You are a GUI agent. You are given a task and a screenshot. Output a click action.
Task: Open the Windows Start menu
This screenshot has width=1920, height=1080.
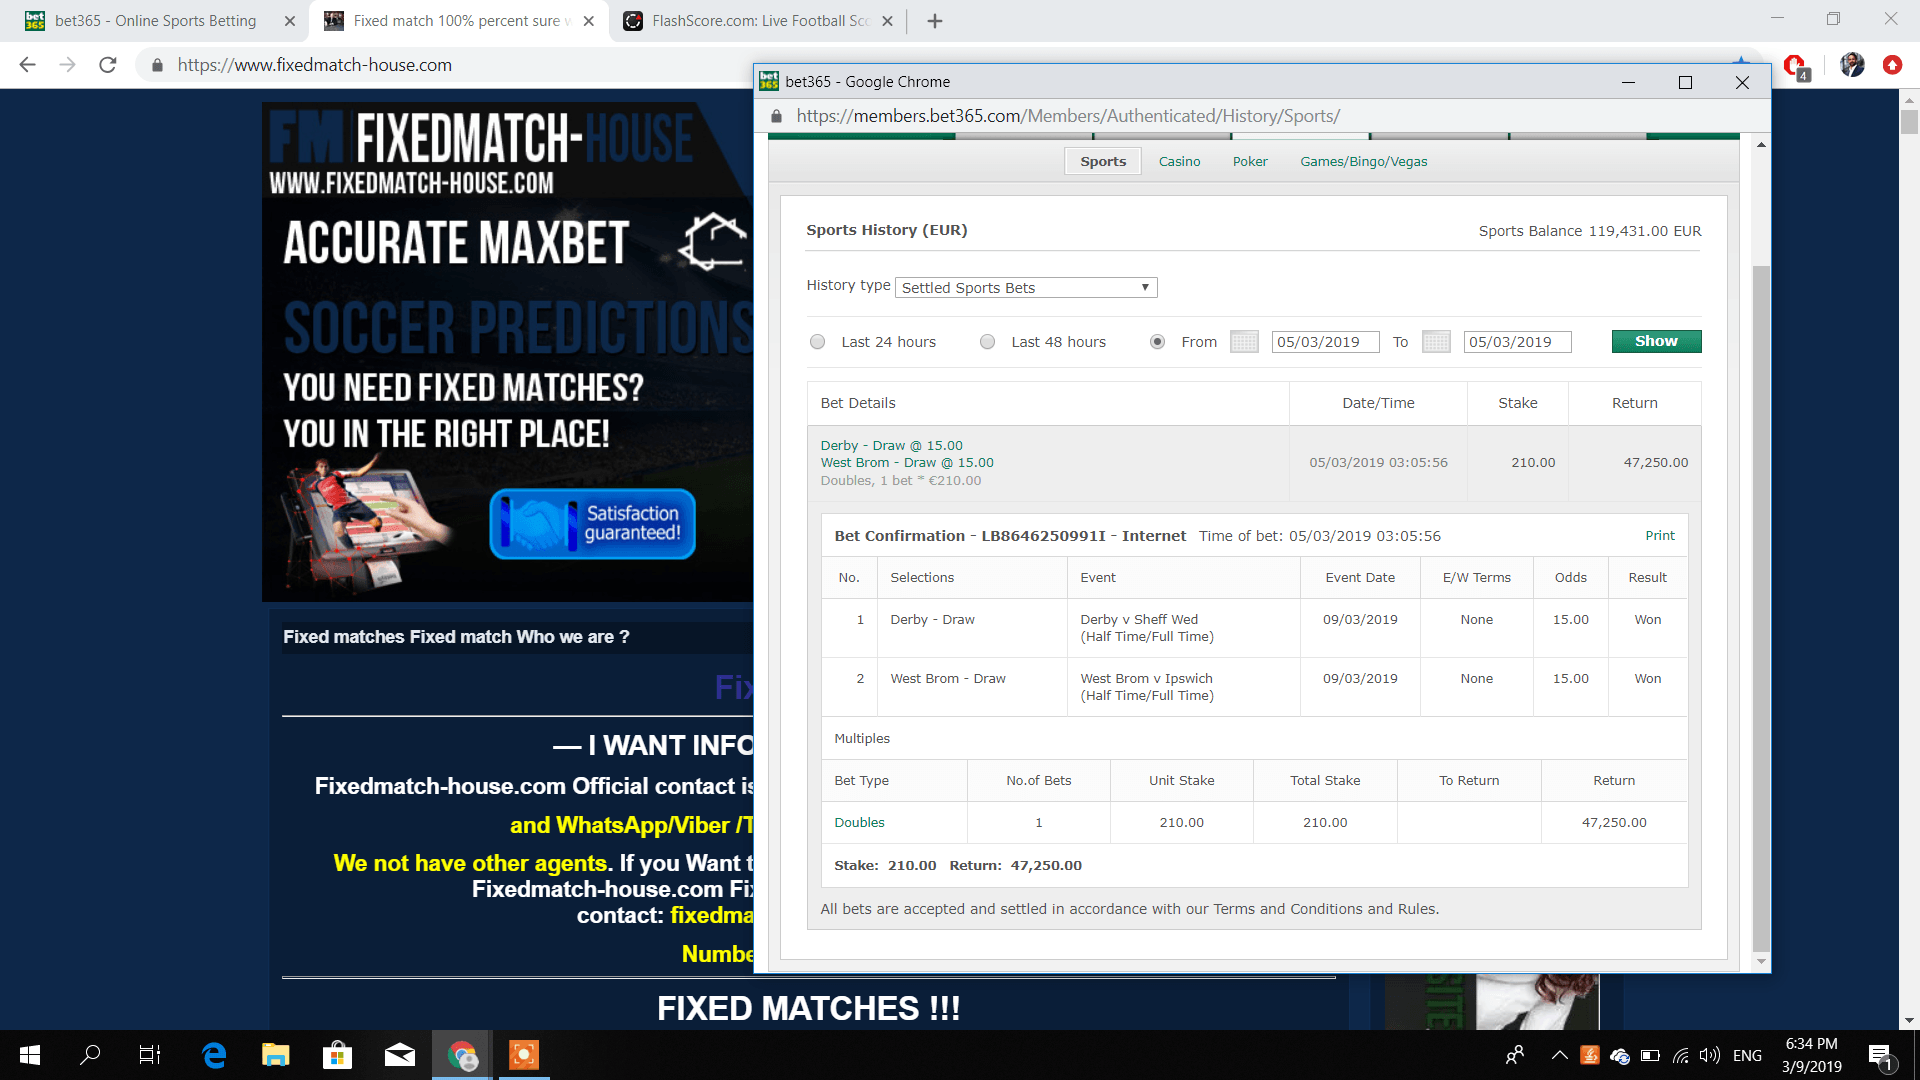30,1055
